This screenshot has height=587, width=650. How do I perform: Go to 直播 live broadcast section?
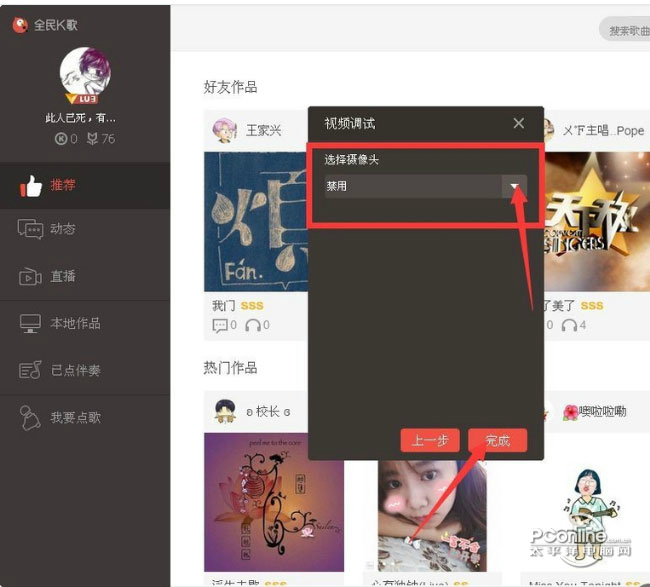[x=85, y=277]
